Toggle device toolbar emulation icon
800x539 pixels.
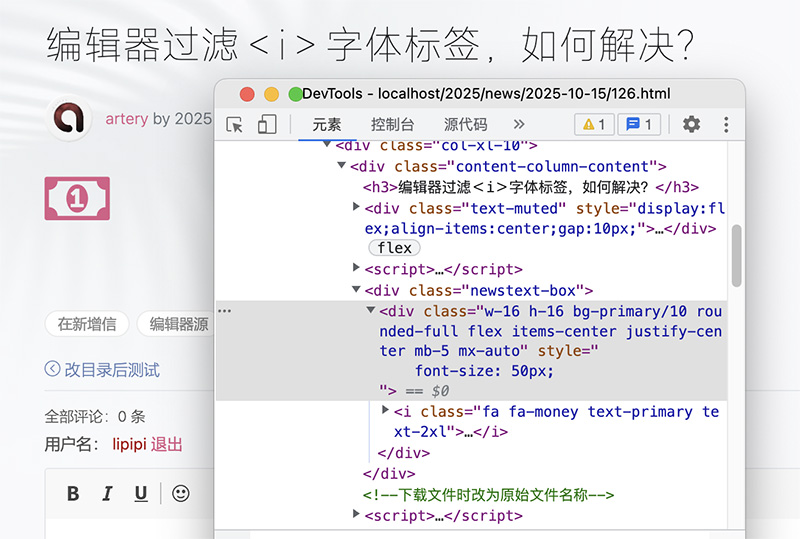267,125
